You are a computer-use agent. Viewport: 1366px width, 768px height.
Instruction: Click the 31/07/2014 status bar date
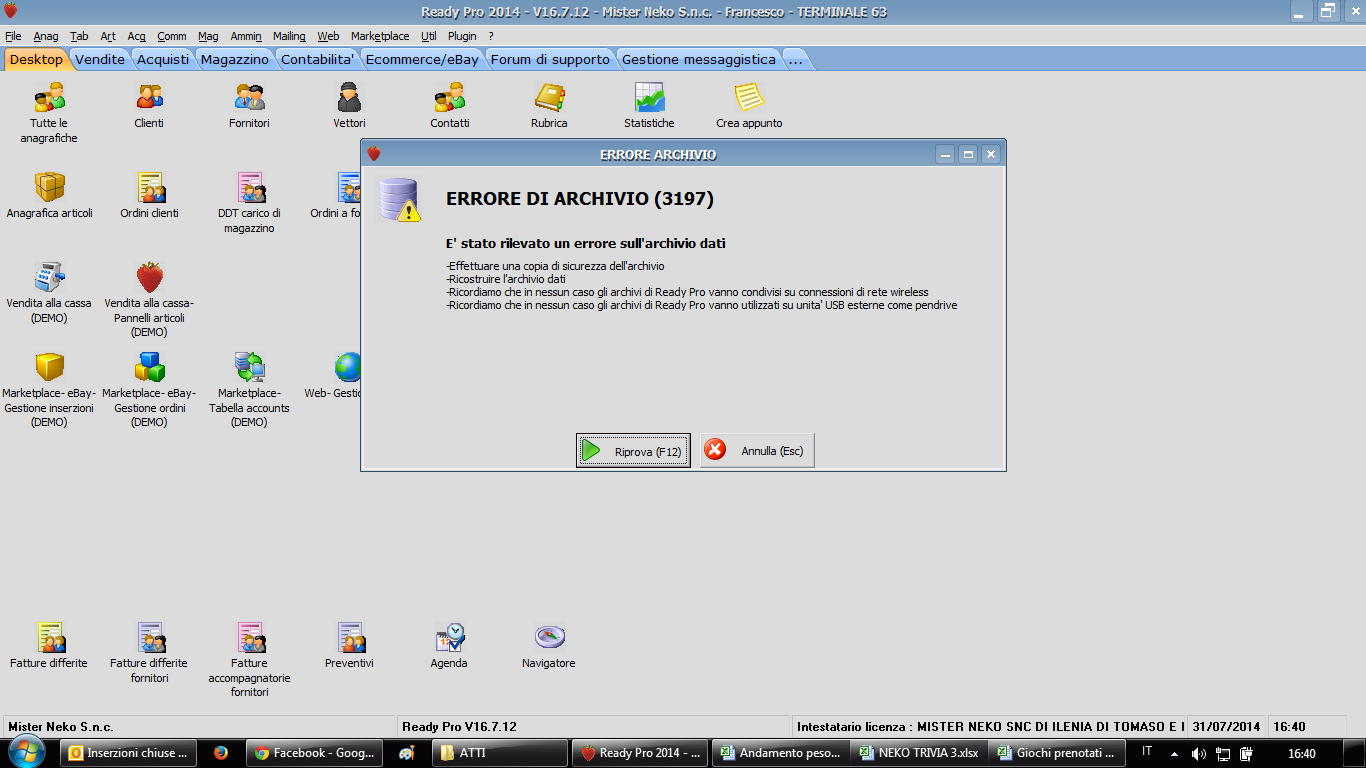coord(1228,727)
